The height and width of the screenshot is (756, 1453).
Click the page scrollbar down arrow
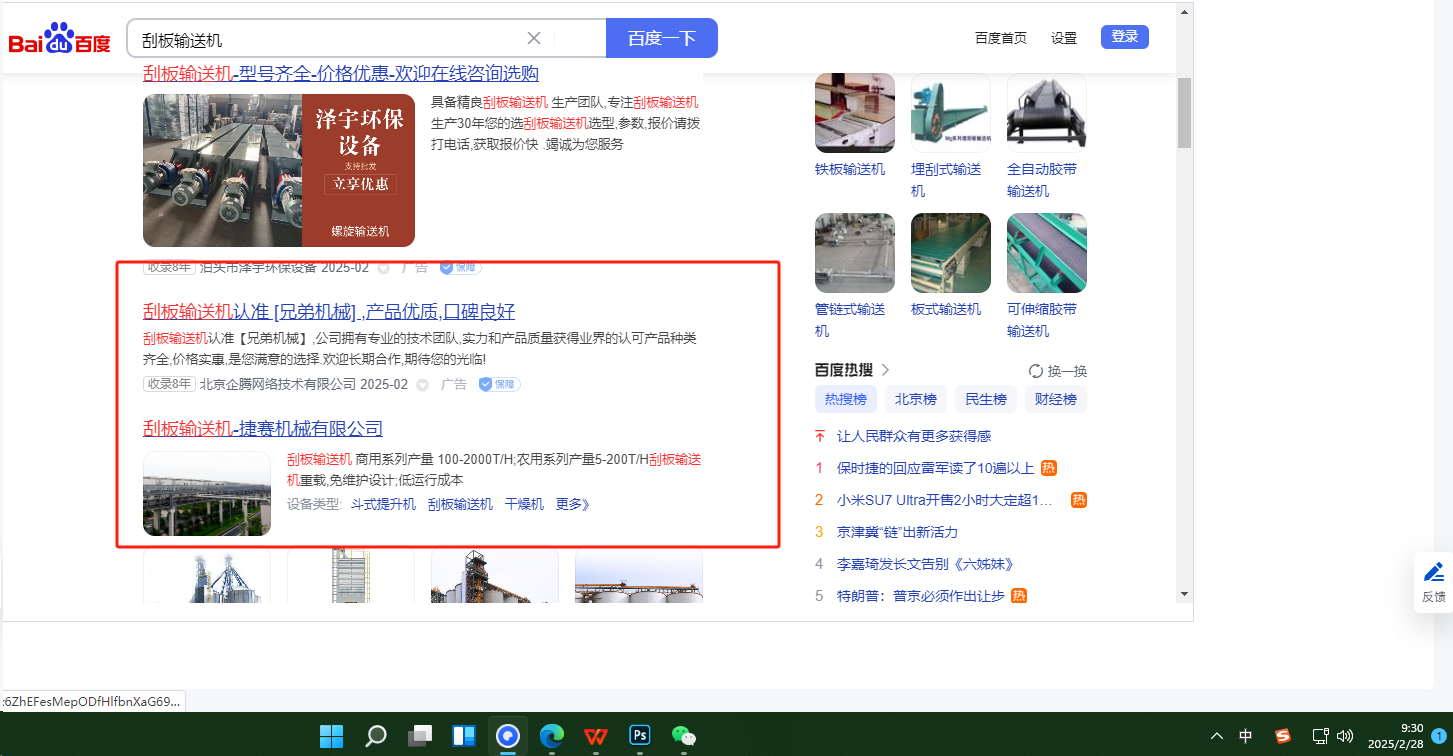point(1184,594)
